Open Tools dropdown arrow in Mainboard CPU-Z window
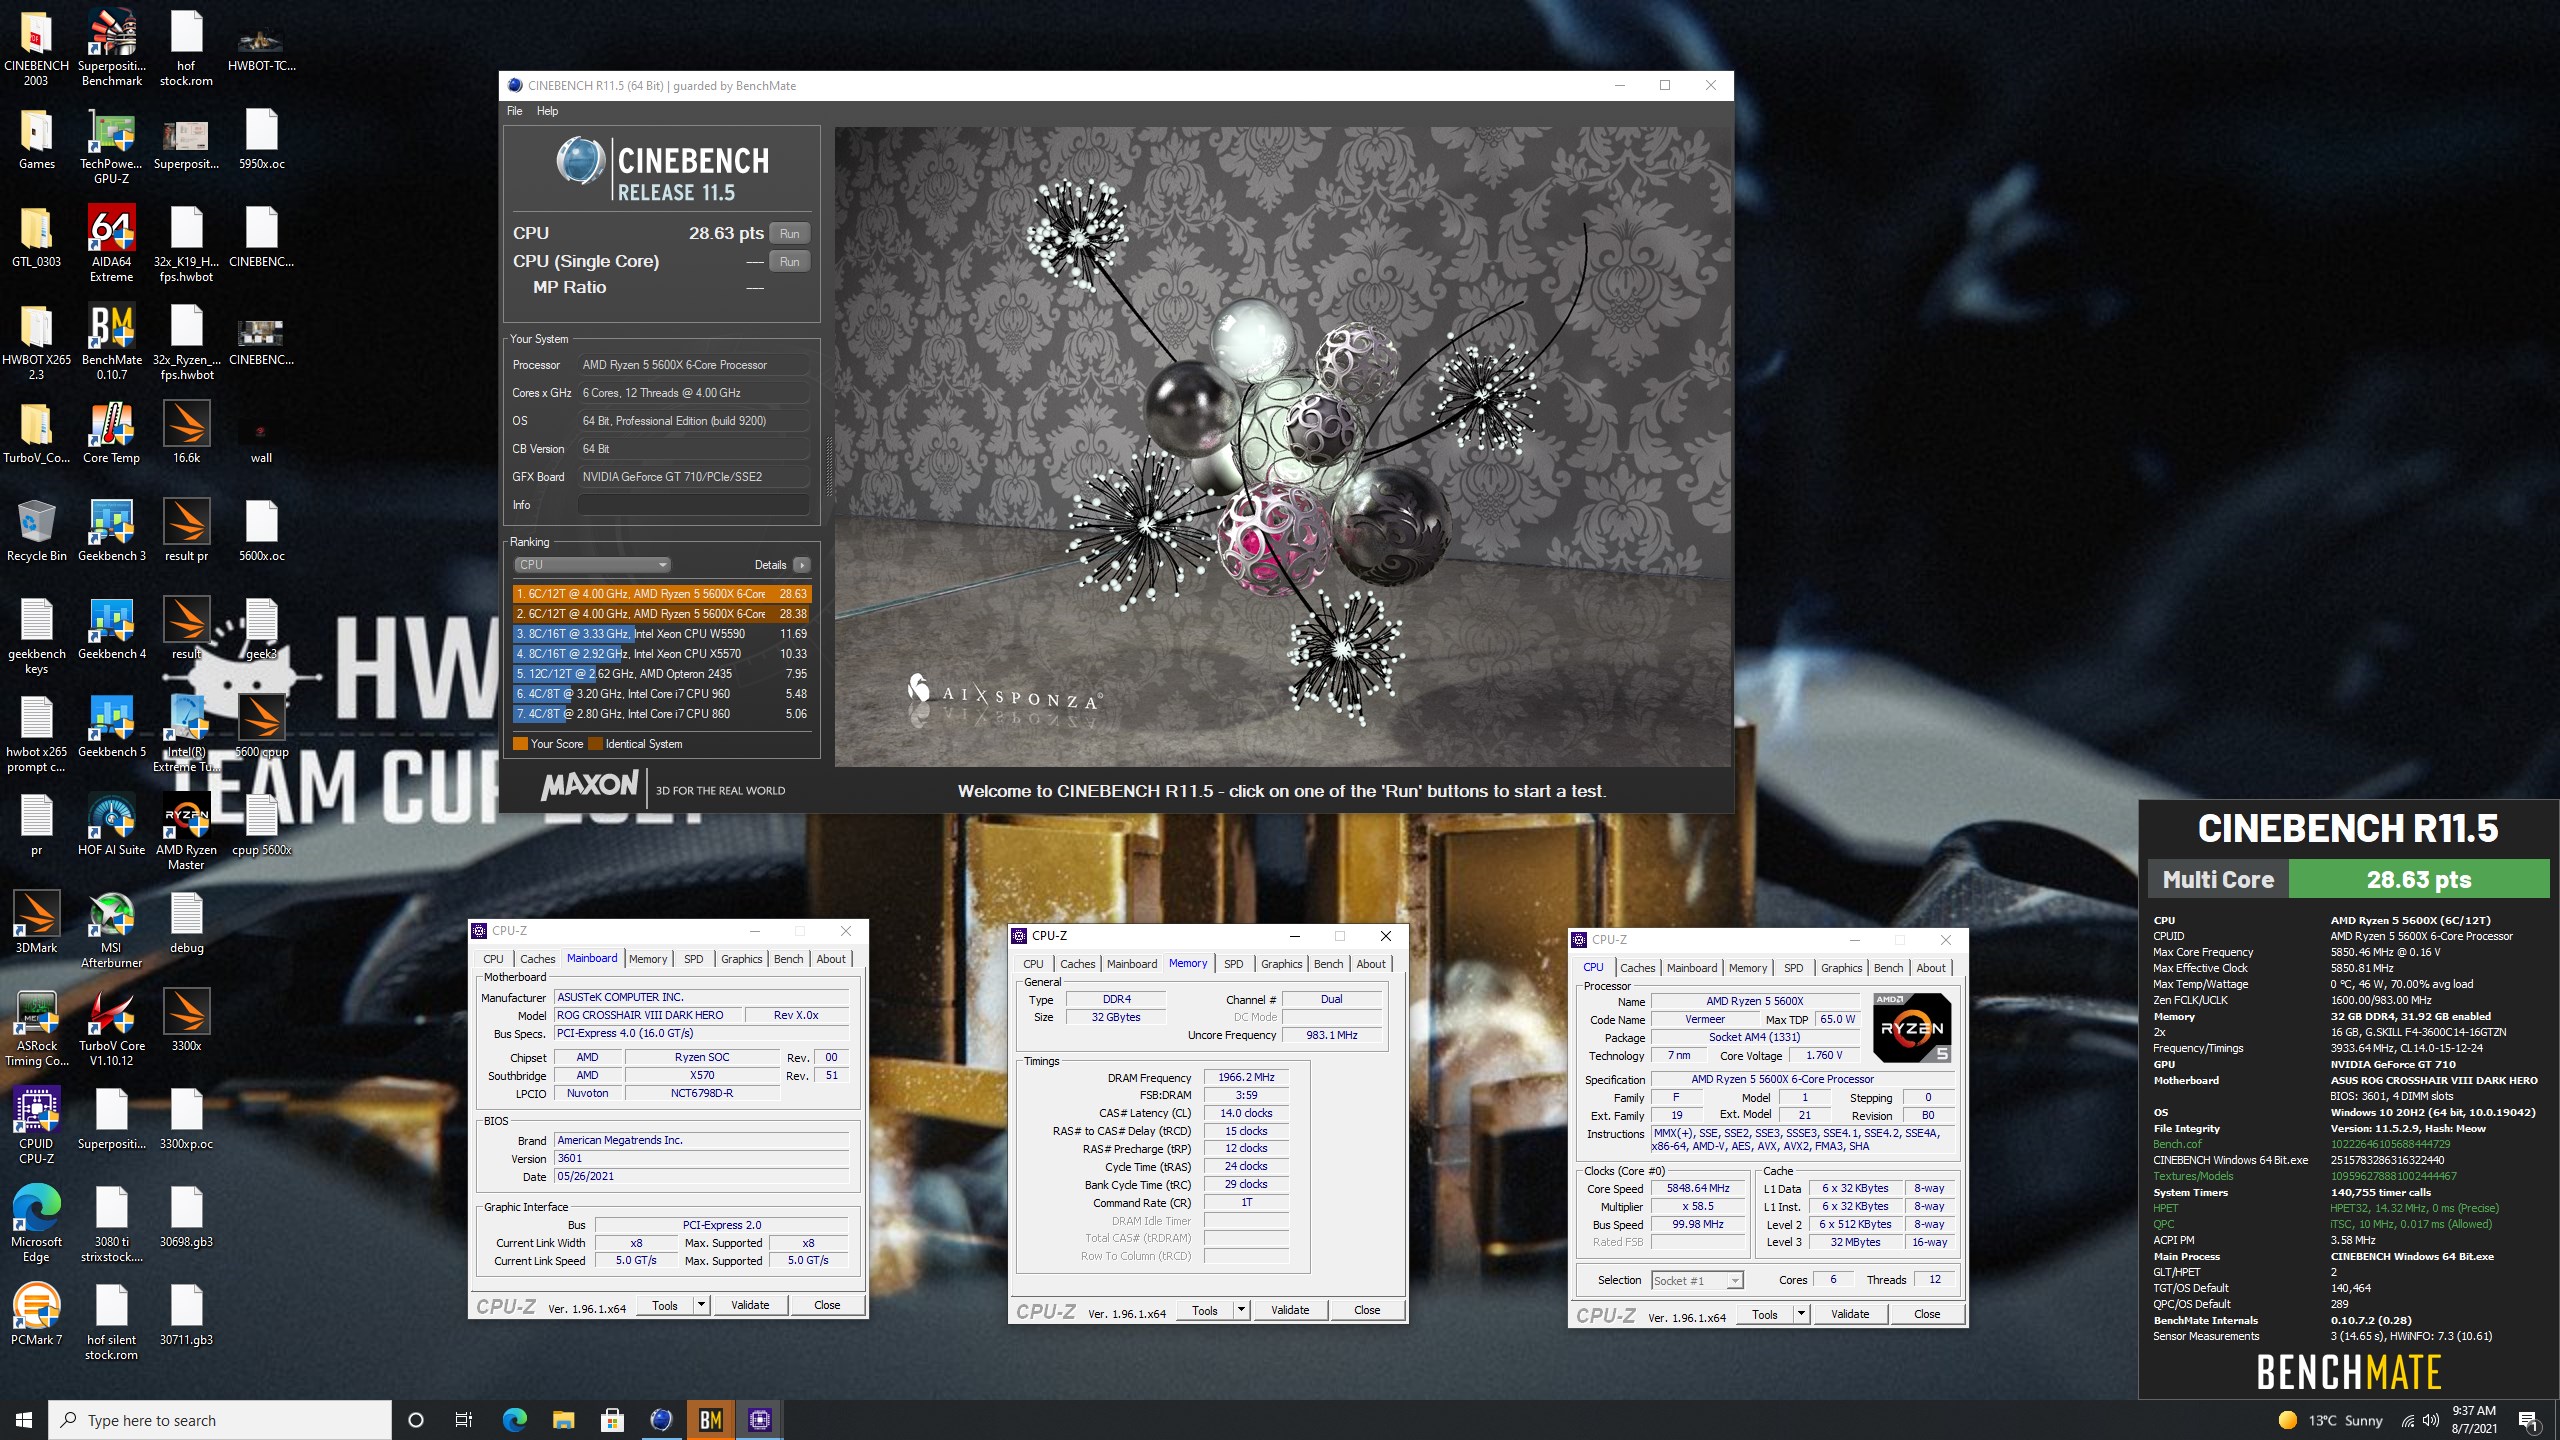This screenshot has height=1440, width=2560. click(x=701, y=1305)
